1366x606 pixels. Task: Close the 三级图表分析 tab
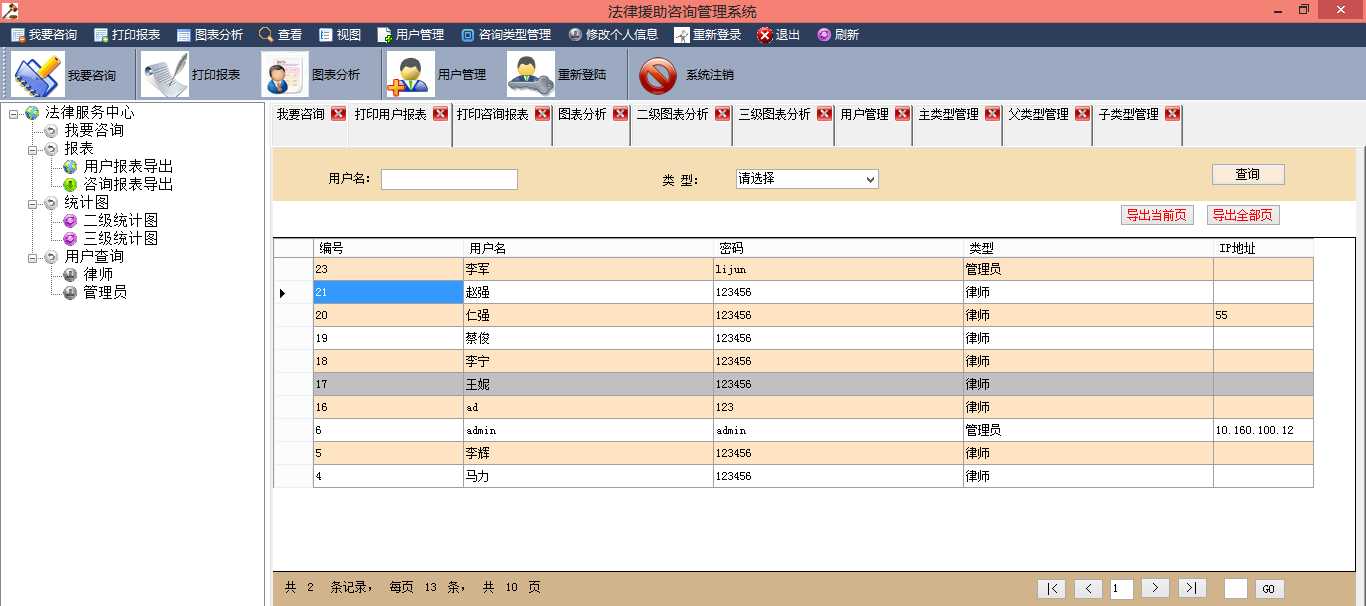tap(825, 114)
